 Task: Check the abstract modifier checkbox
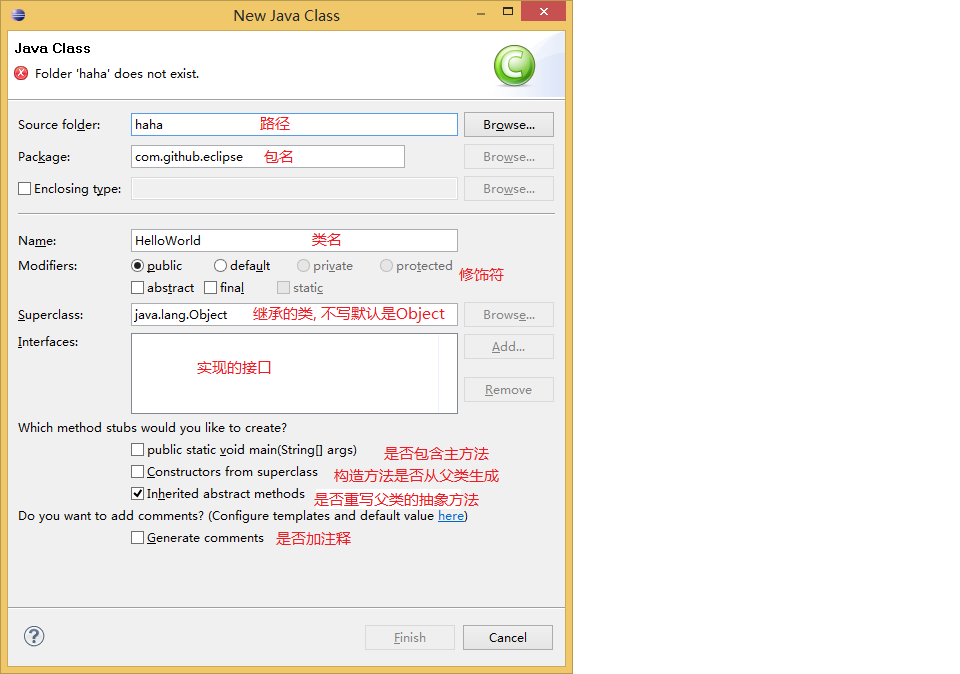138,288
